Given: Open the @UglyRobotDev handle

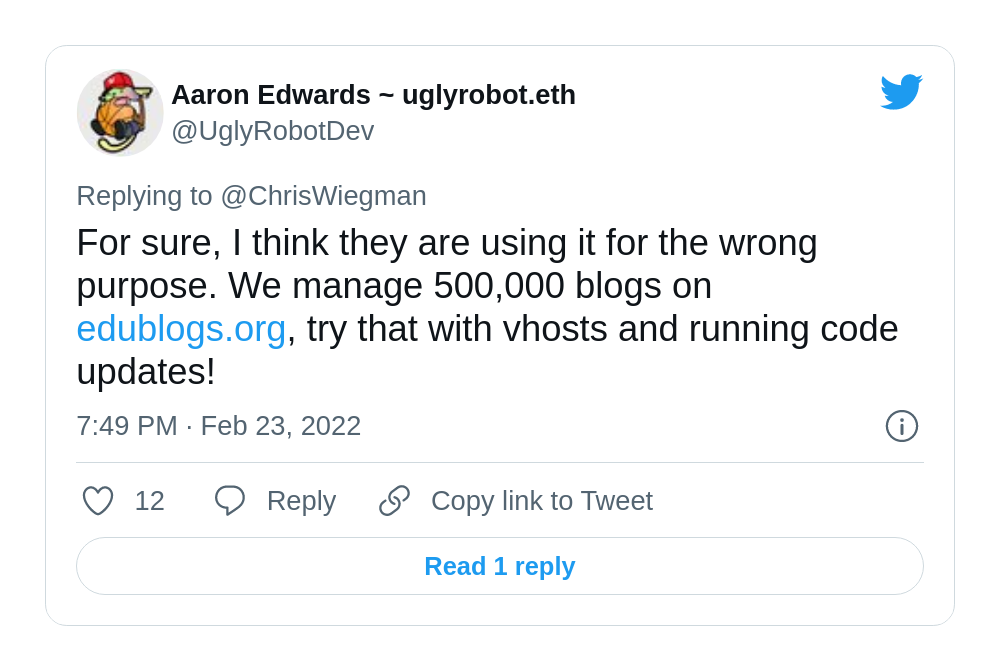Looking at the screenshot, I should click(273, 131).
